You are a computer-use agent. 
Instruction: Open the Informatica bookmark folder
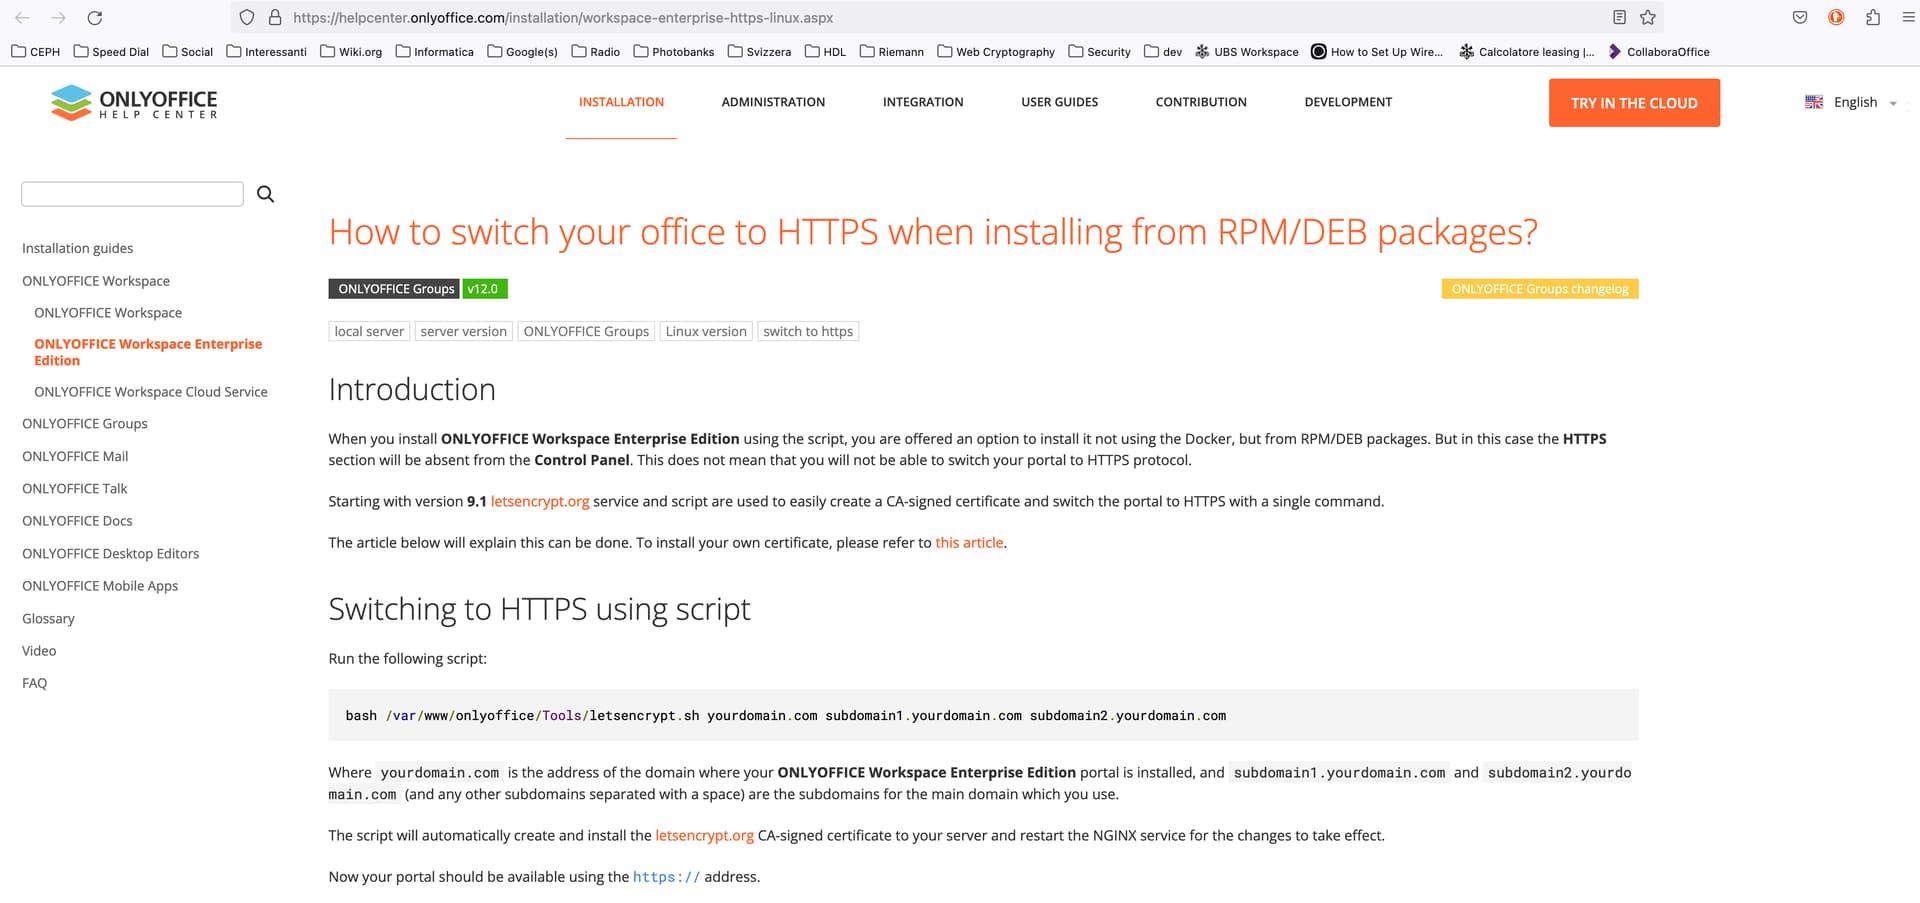[435, 52]
